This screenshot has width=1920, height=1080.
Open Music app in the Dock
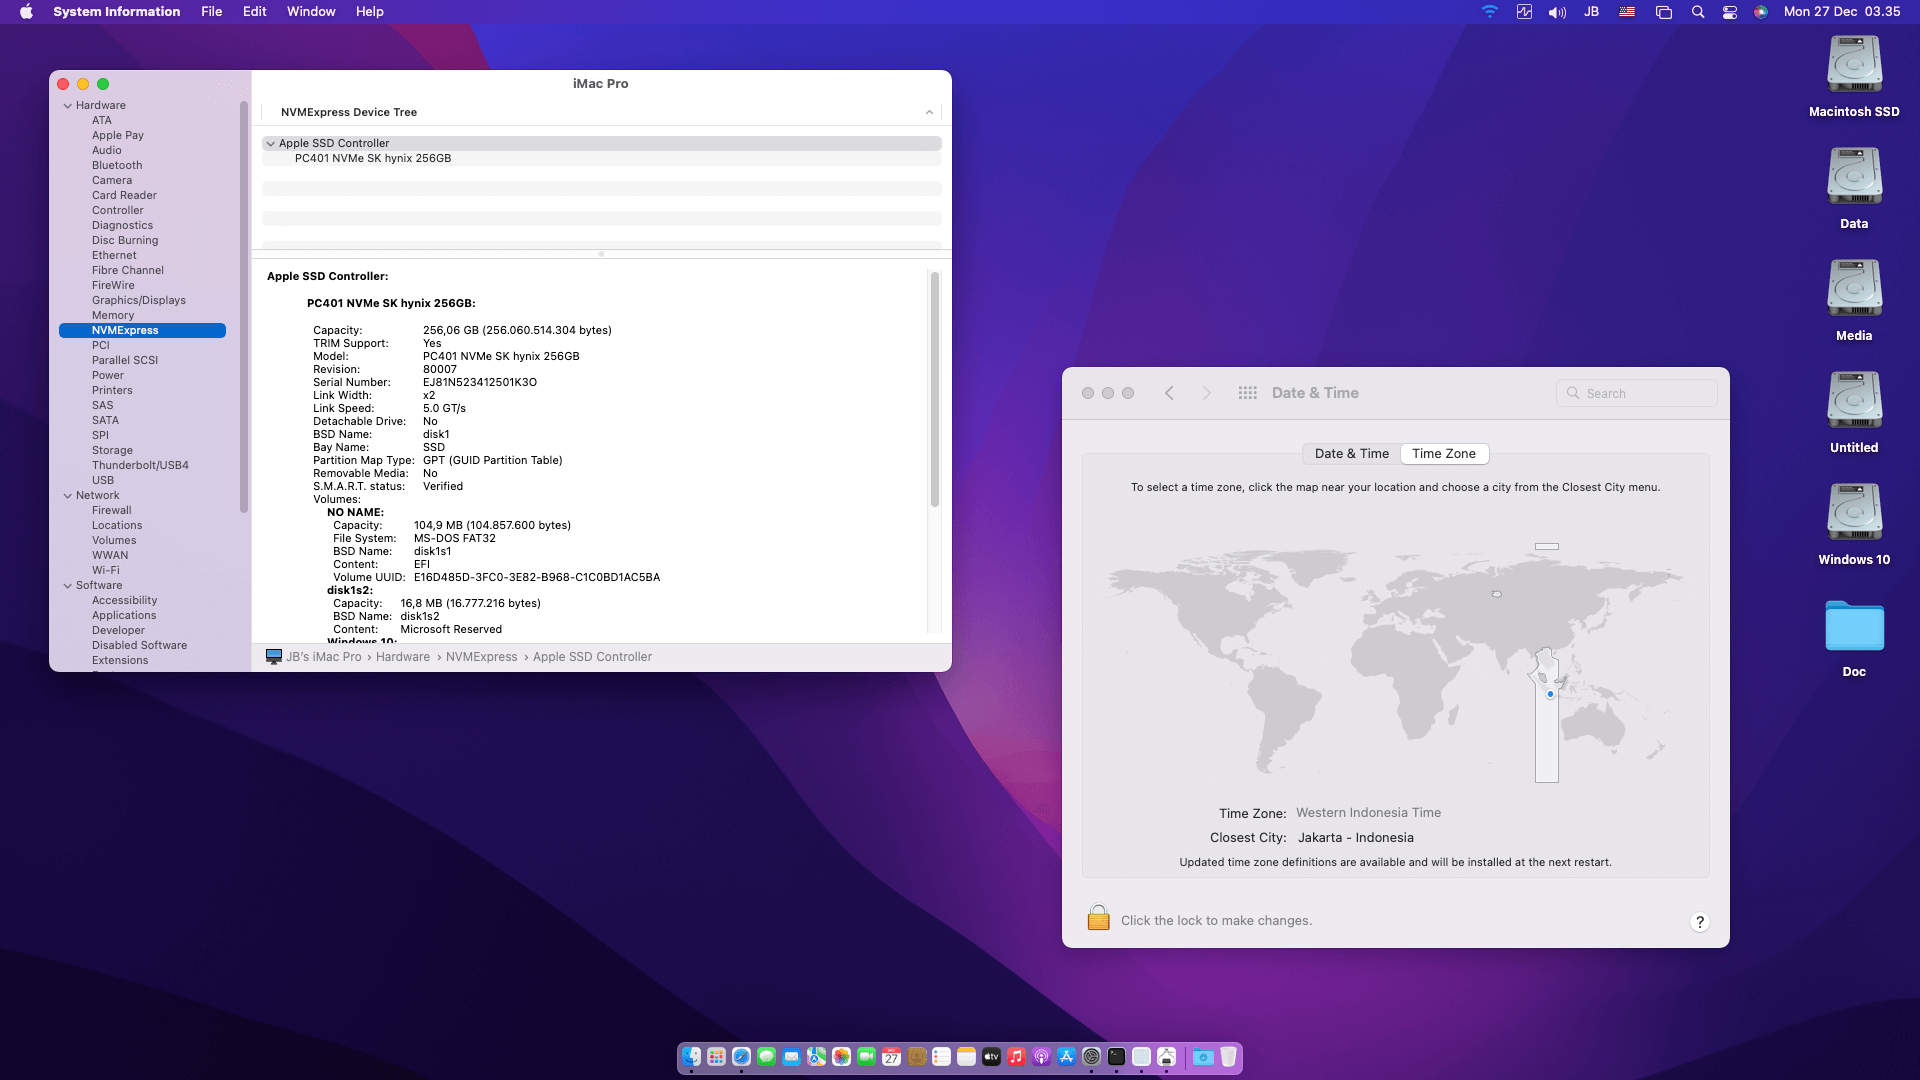click(x=1016, y=1057)
